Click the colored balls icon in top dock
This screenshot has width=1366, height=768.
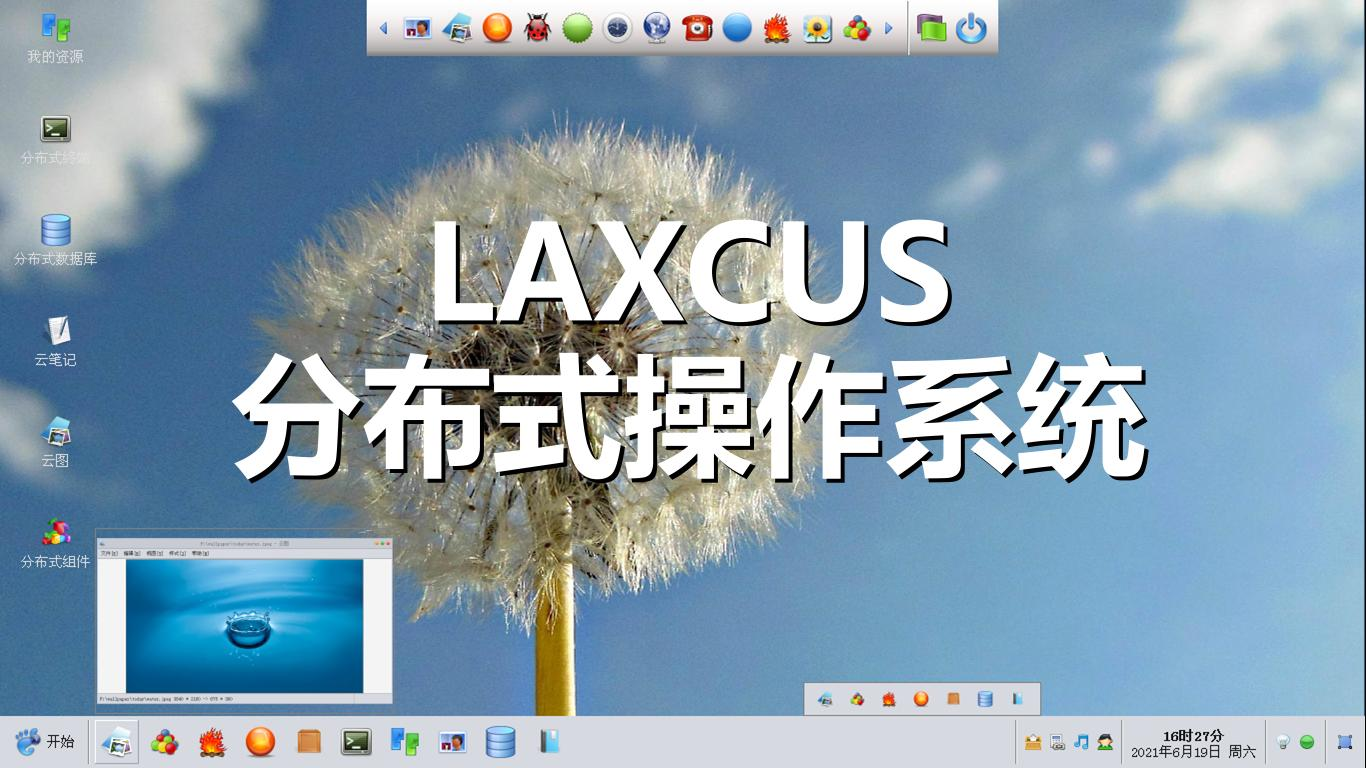tap(857, 28)
